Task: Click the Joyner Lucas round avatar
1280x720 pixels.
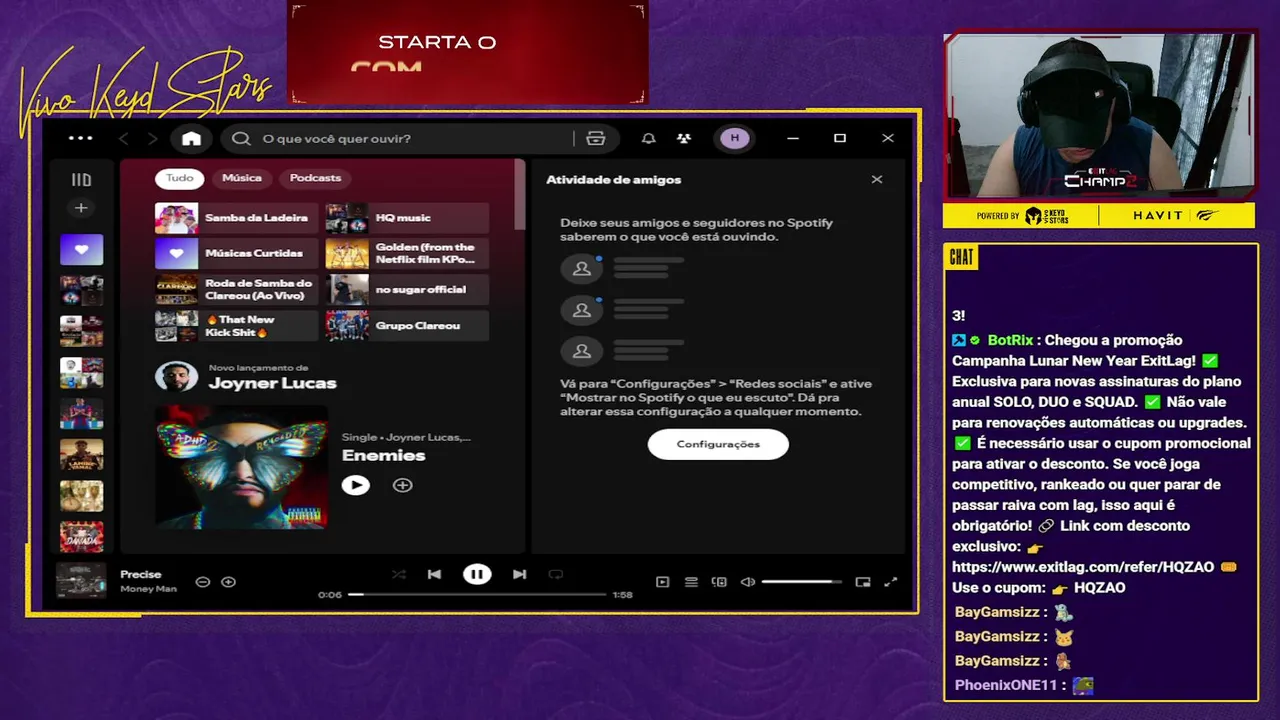Action: coord(176,376)
